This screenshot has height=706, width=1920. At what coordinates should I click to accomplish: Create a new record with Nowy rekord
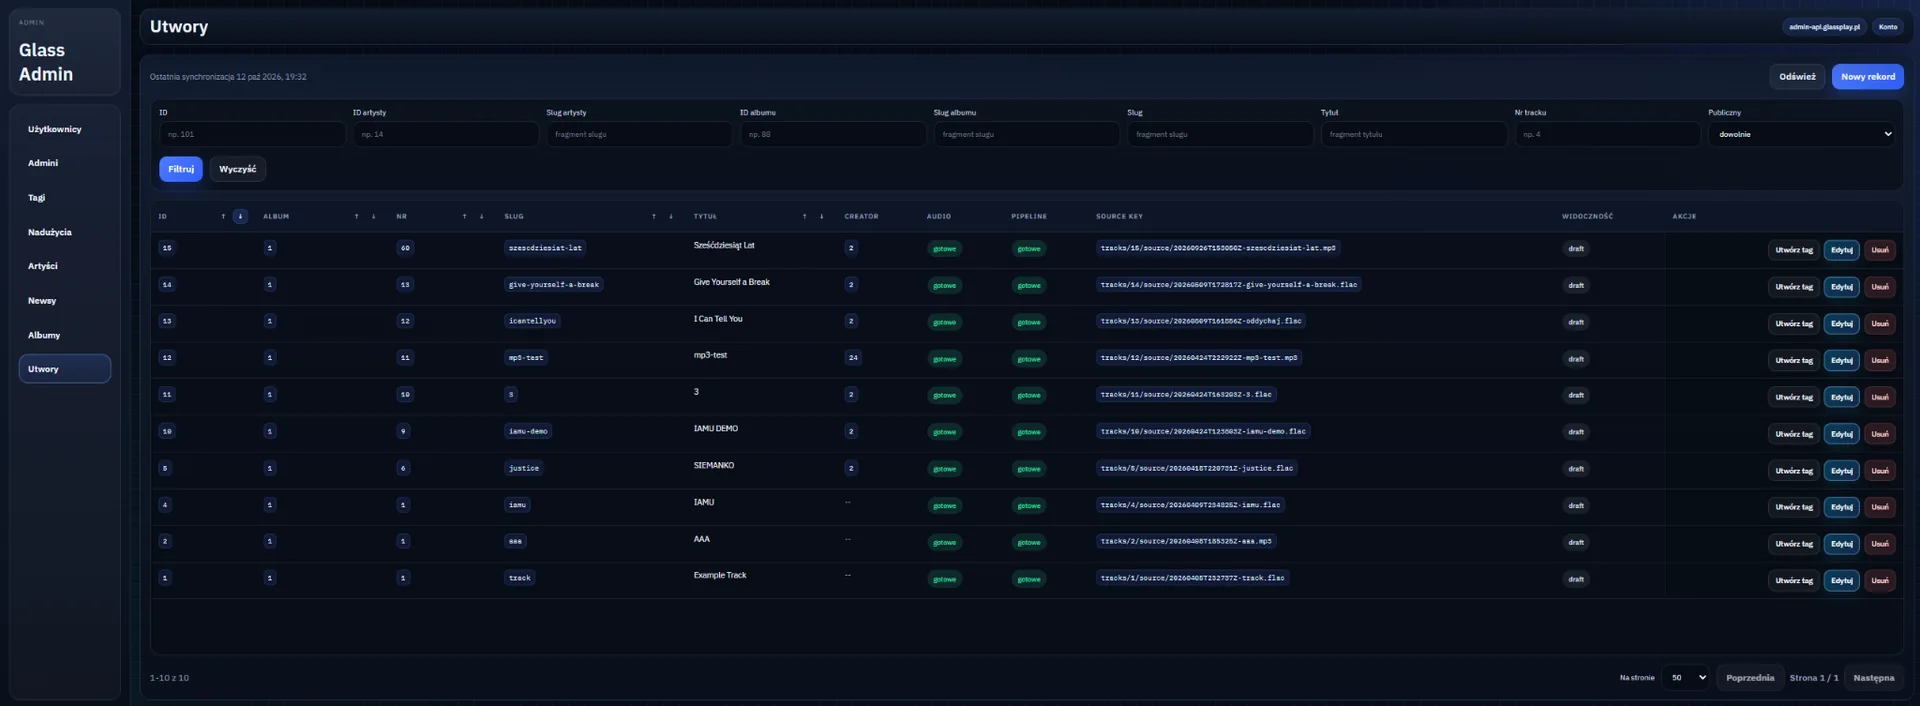click(x=1868, y=77)
